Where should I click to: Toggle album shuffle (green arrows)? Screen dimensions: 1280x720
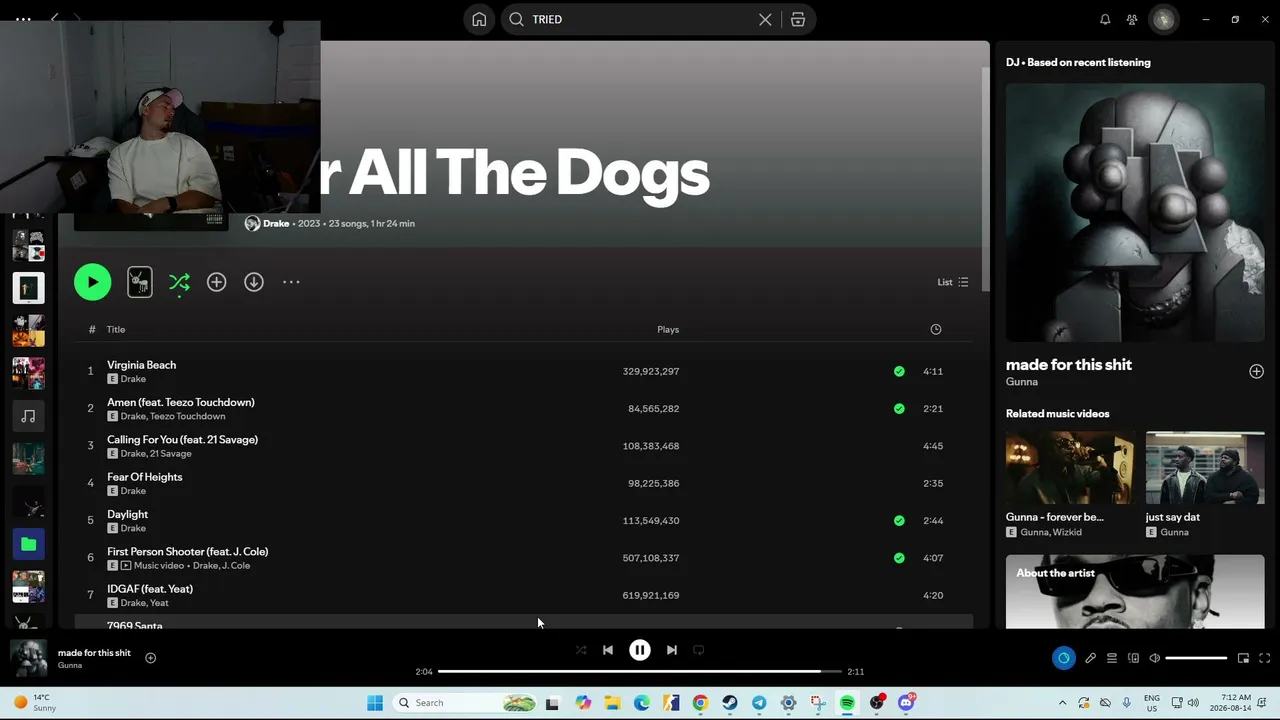[x=179, y=283]
